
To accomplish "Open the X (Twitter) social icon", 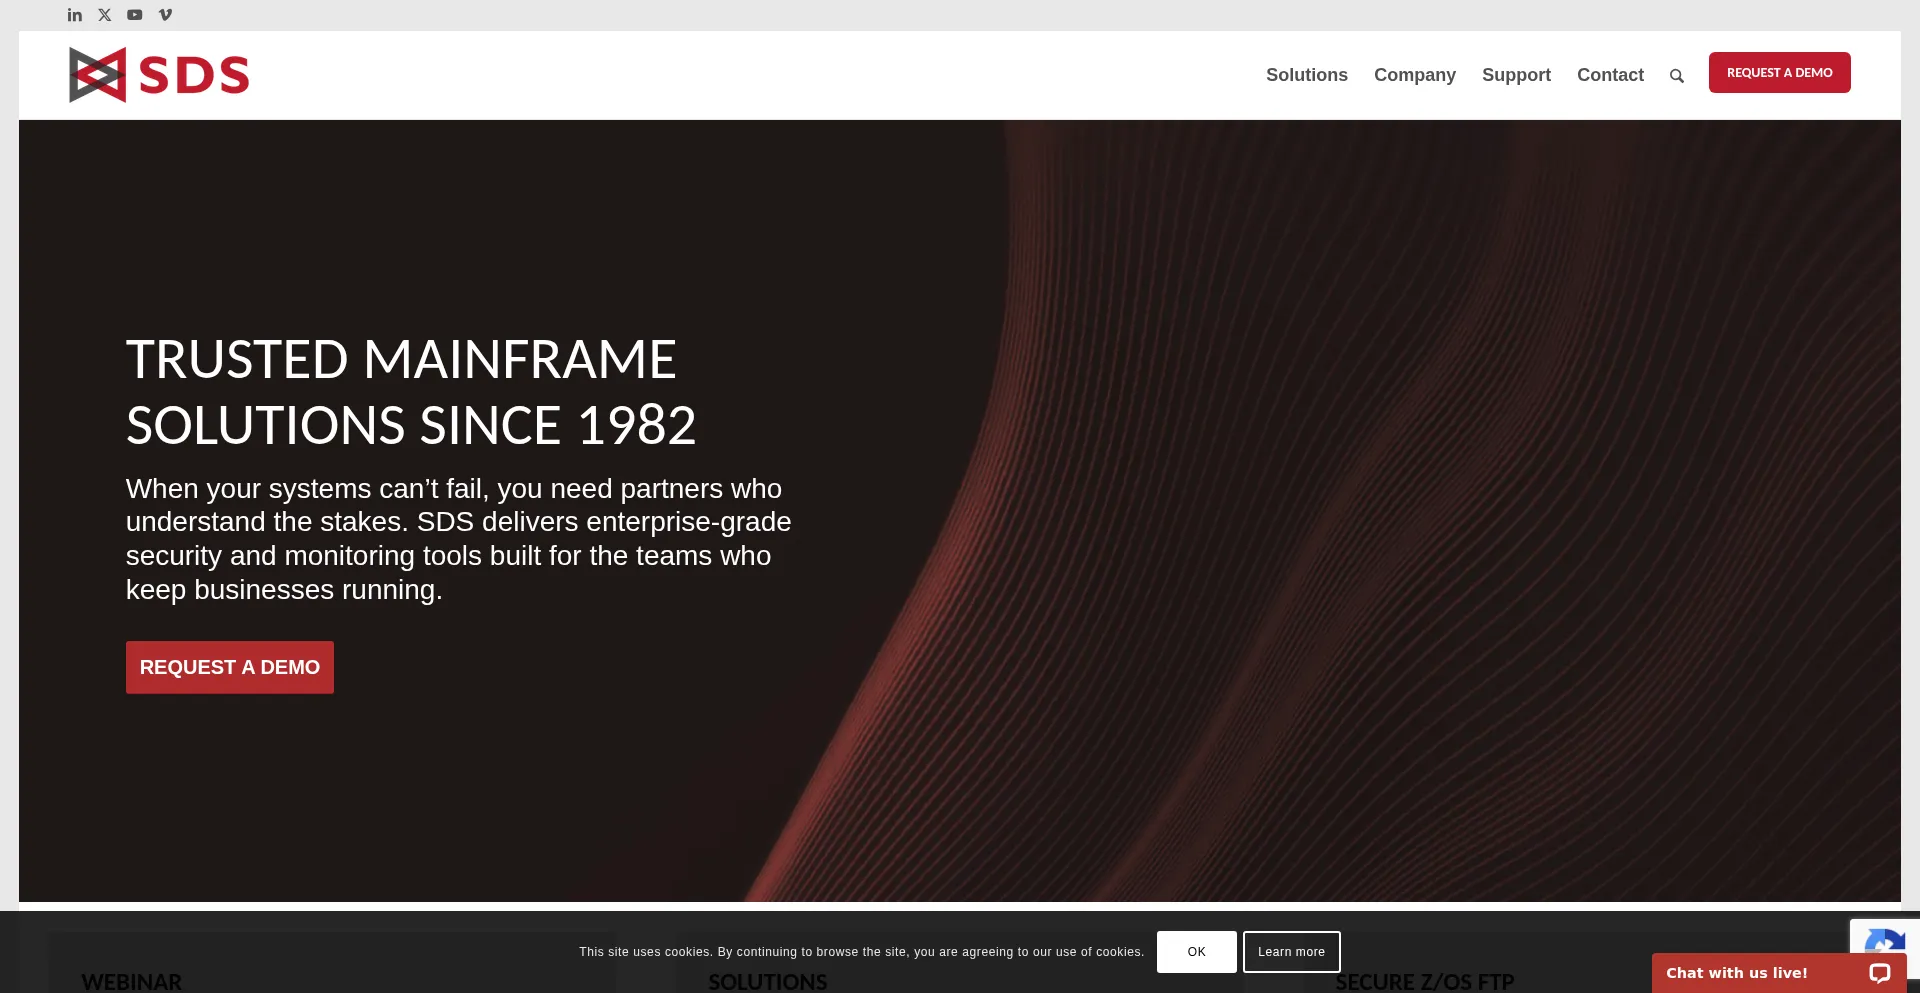I will point(105,15).
